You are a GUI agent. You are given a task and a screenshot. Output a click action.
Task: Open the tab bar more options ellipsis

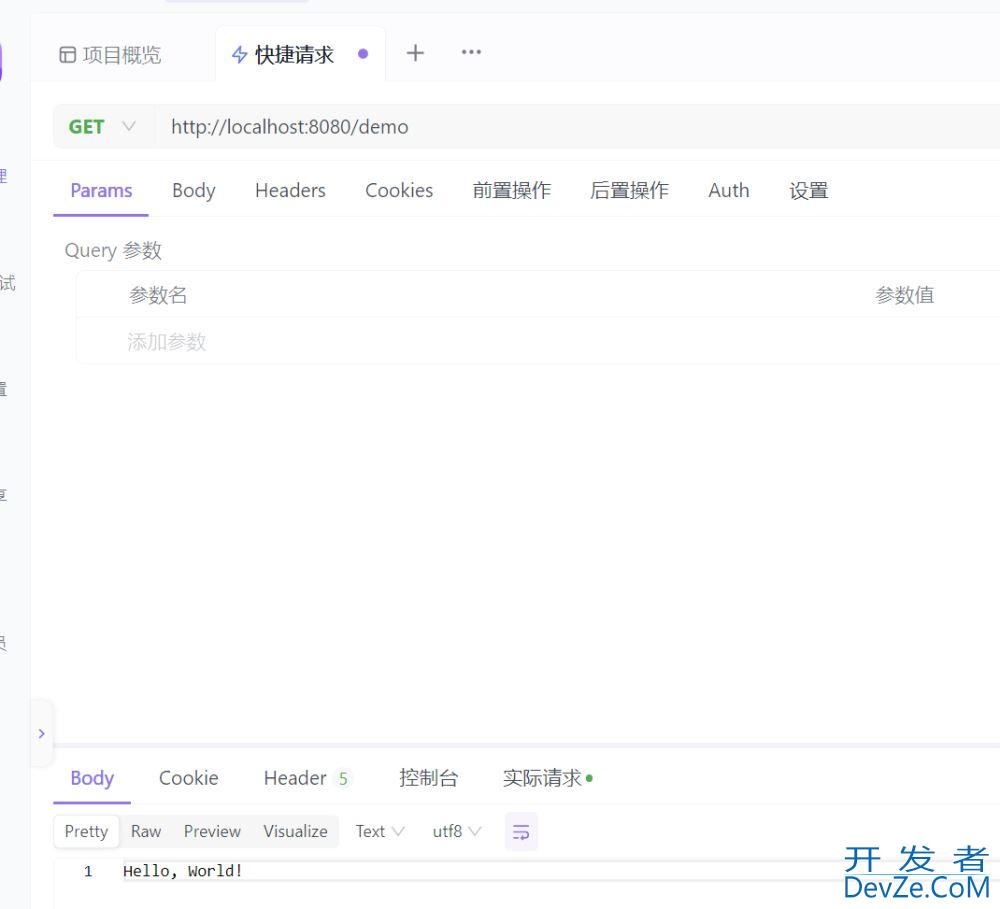click(x=471, y=52)
